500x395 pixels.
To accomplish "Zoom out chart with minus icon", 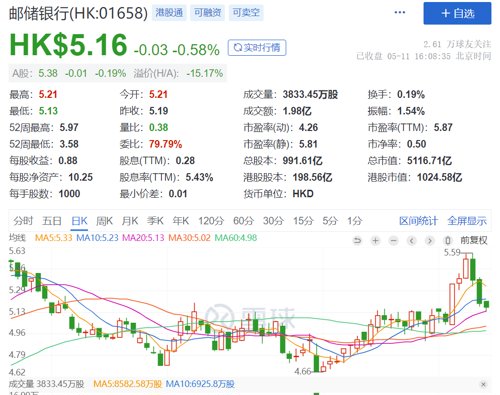I will click(394, 240).
